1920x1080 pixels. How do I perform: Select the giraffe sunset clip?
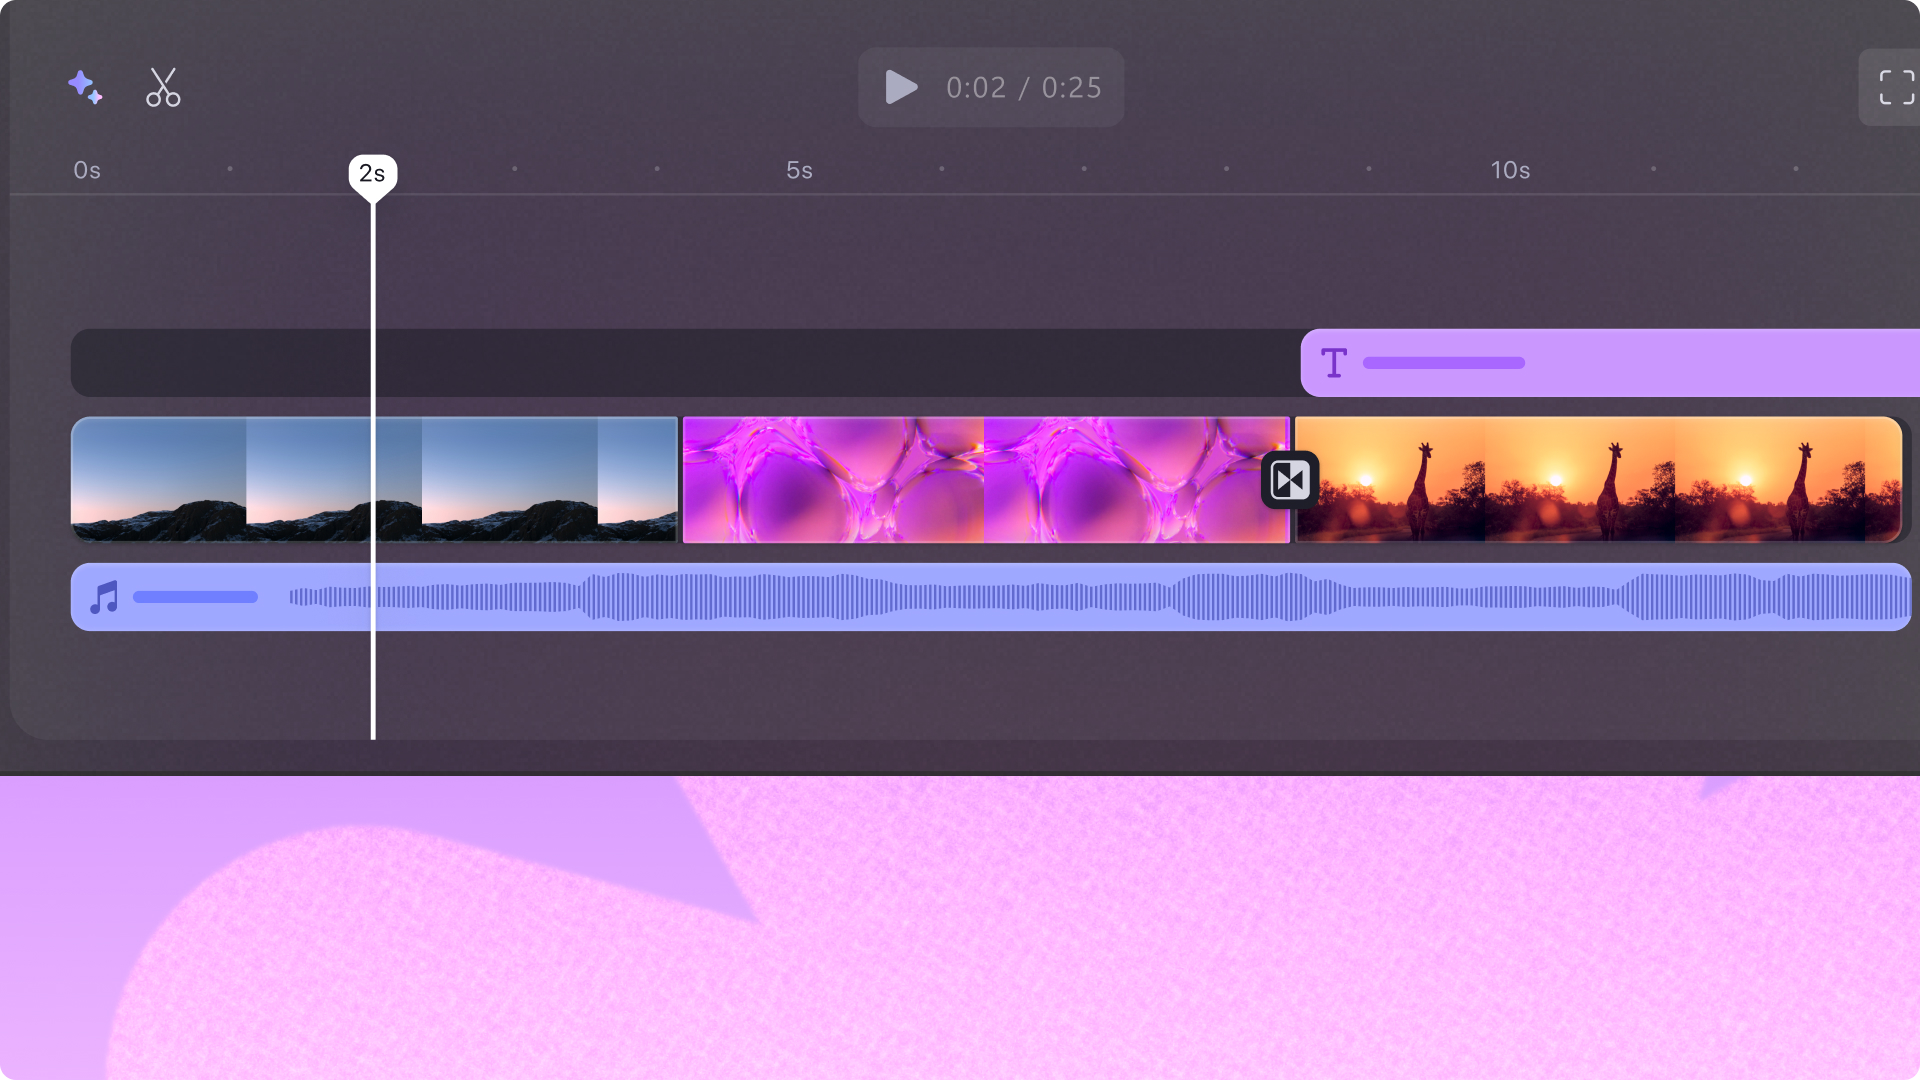[1600, 480]
